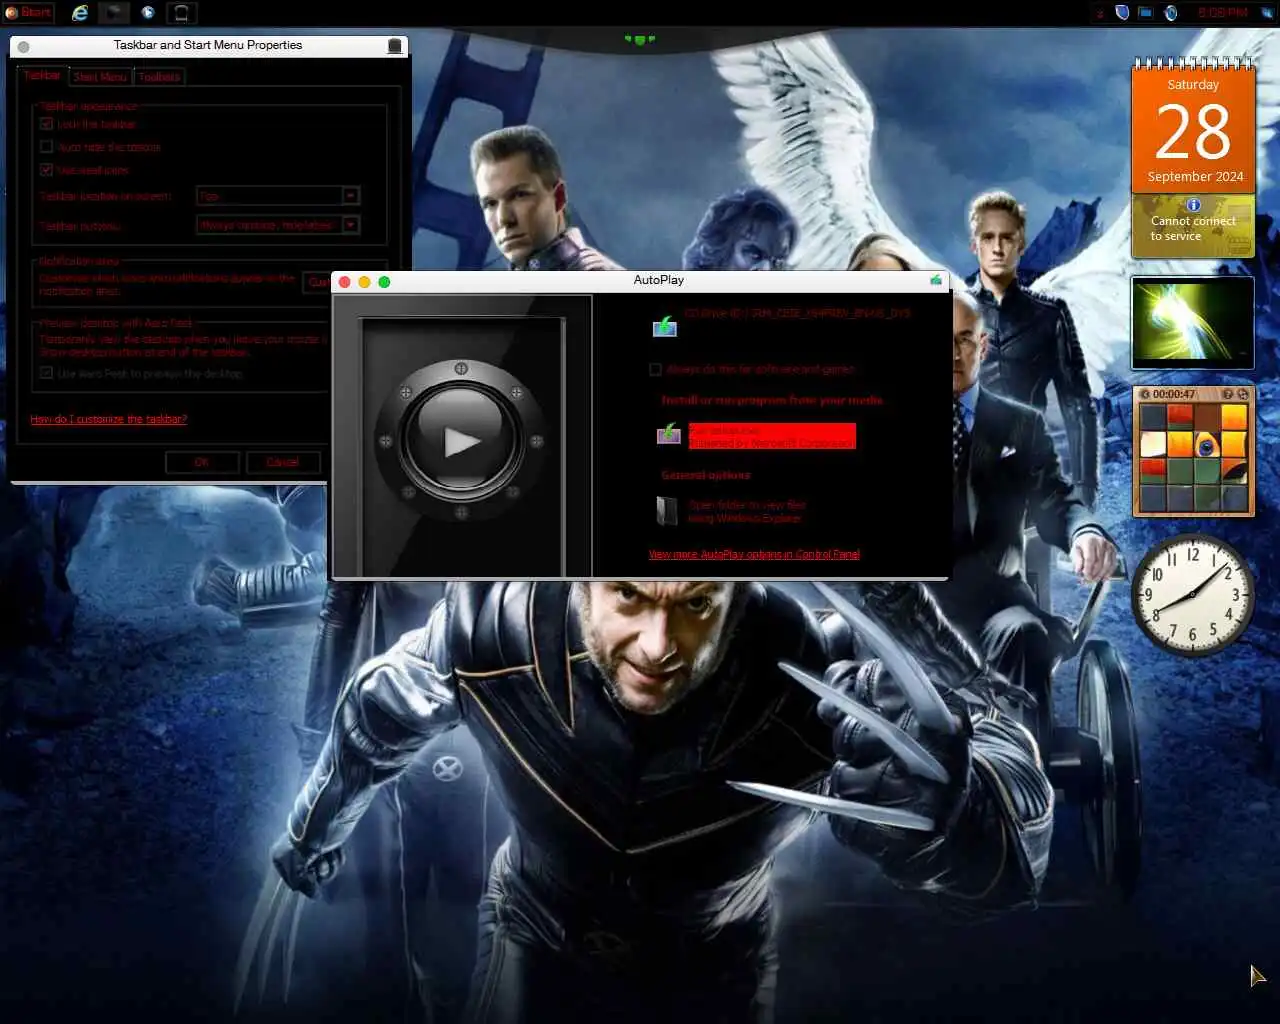The image size is (1280, 1024).
Task: Click the monitor network icon in tray
Action: pyautogui.click(x=1145, y=13)
